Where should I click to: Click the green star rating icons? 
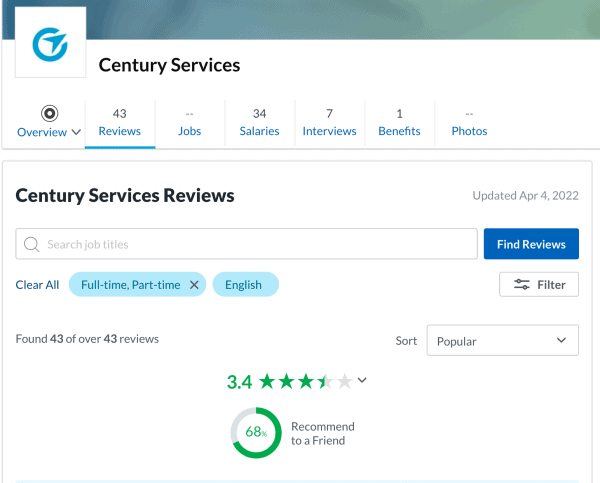tap(305, 381)
